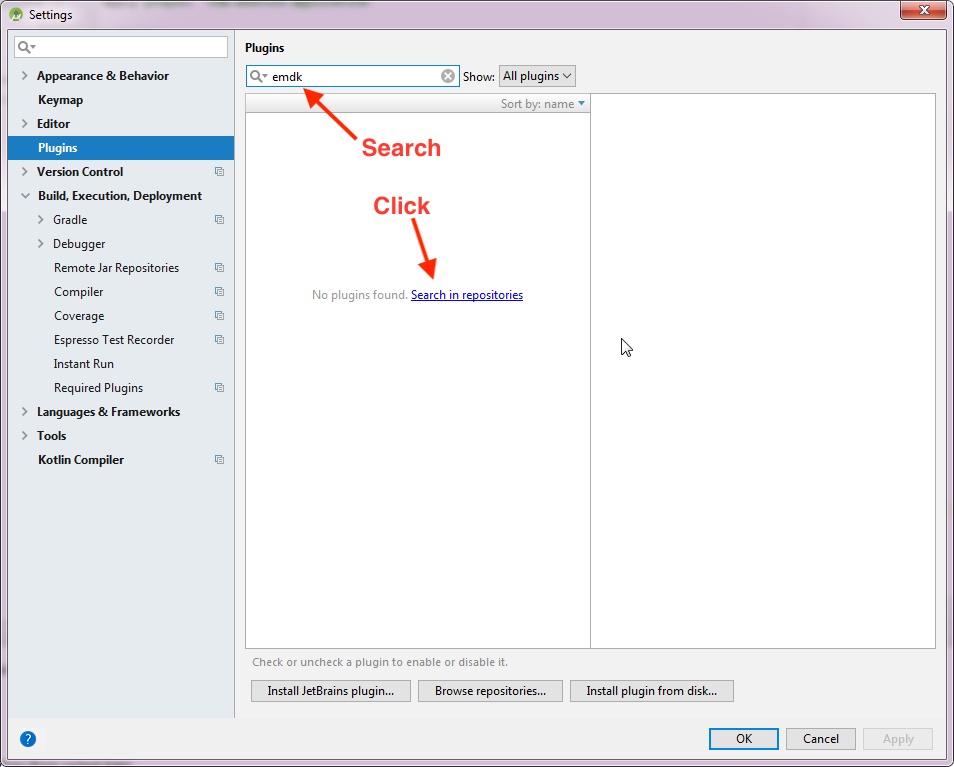Open the help question mark icon
The height and width of the screenshot is (767, 954).
28,739
